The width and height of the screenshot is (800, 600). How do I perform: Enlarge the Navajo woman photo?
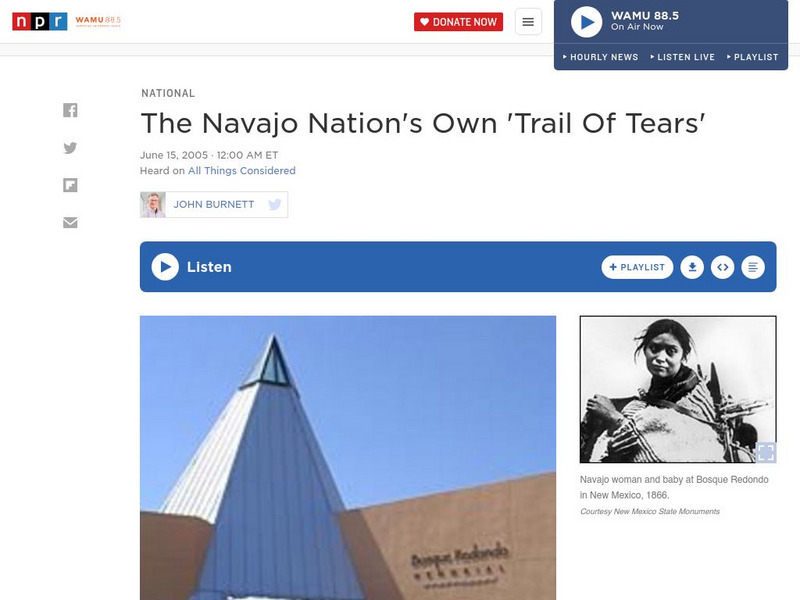click(765, 452)
